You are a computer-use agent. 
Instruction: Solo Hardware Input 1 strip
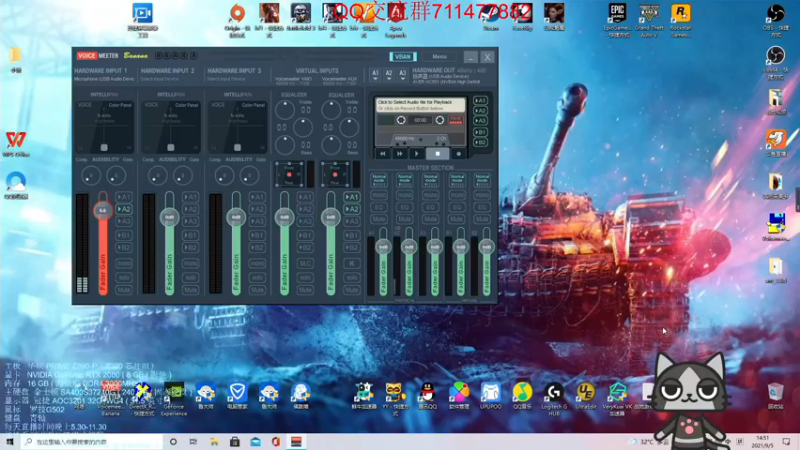click(124, 277)
